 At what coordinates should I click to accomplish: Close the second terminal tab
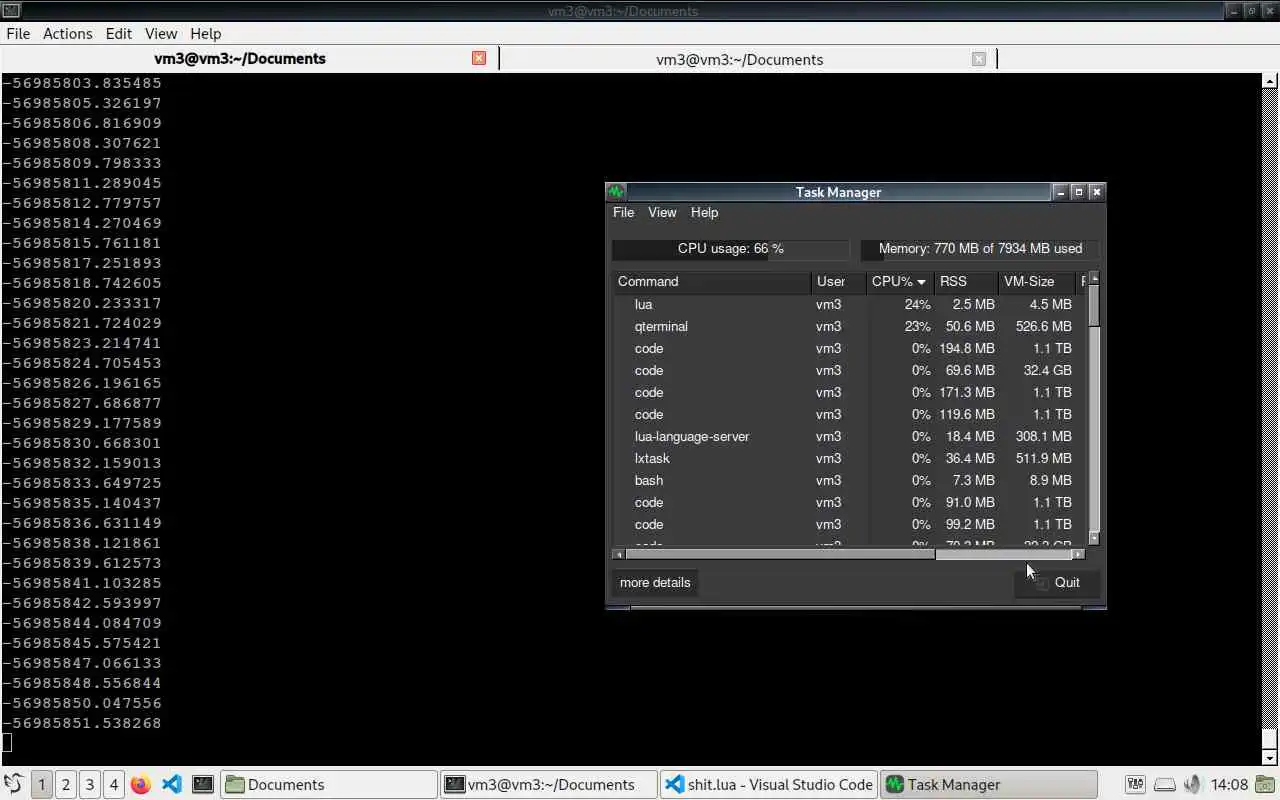[979, 59]
